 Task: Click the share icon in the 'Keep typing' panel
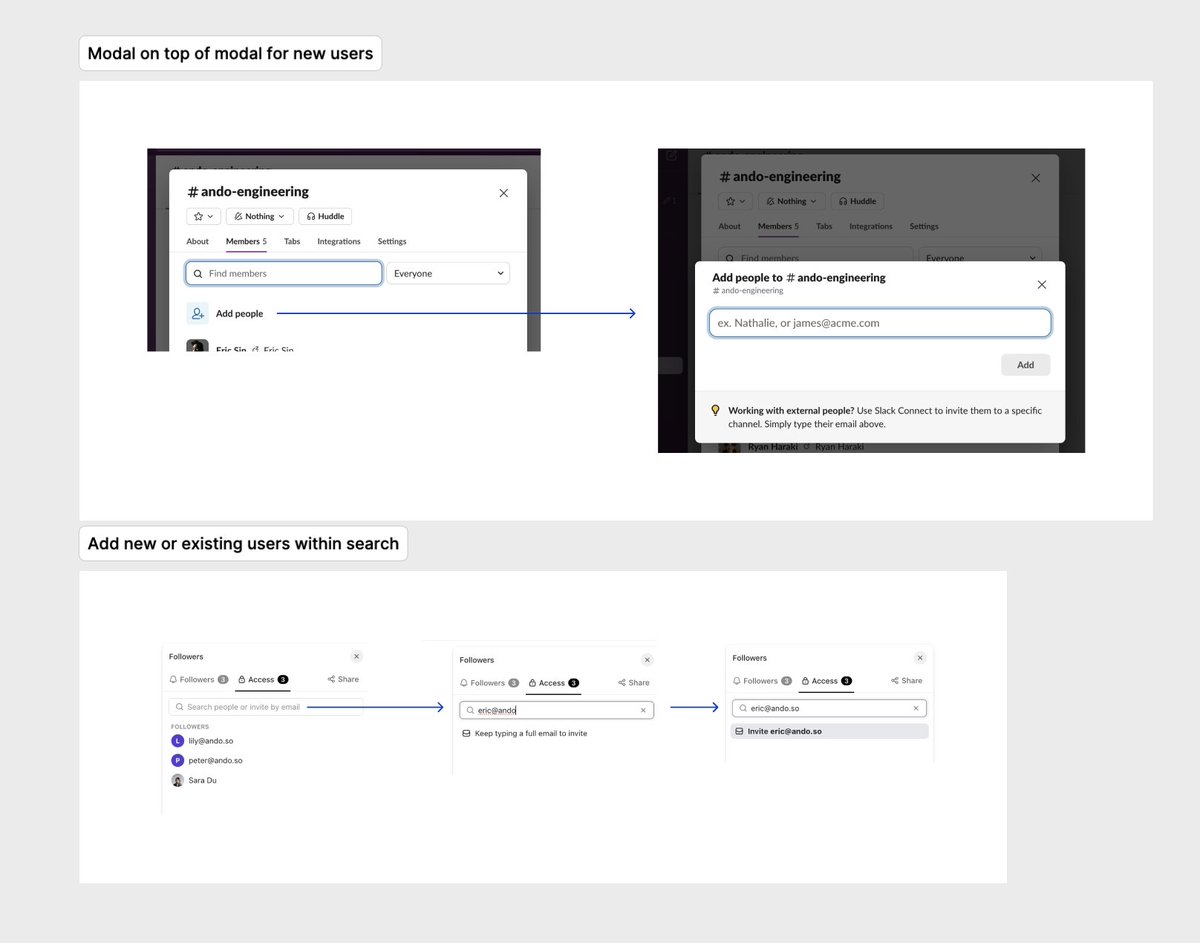(621, 683)
